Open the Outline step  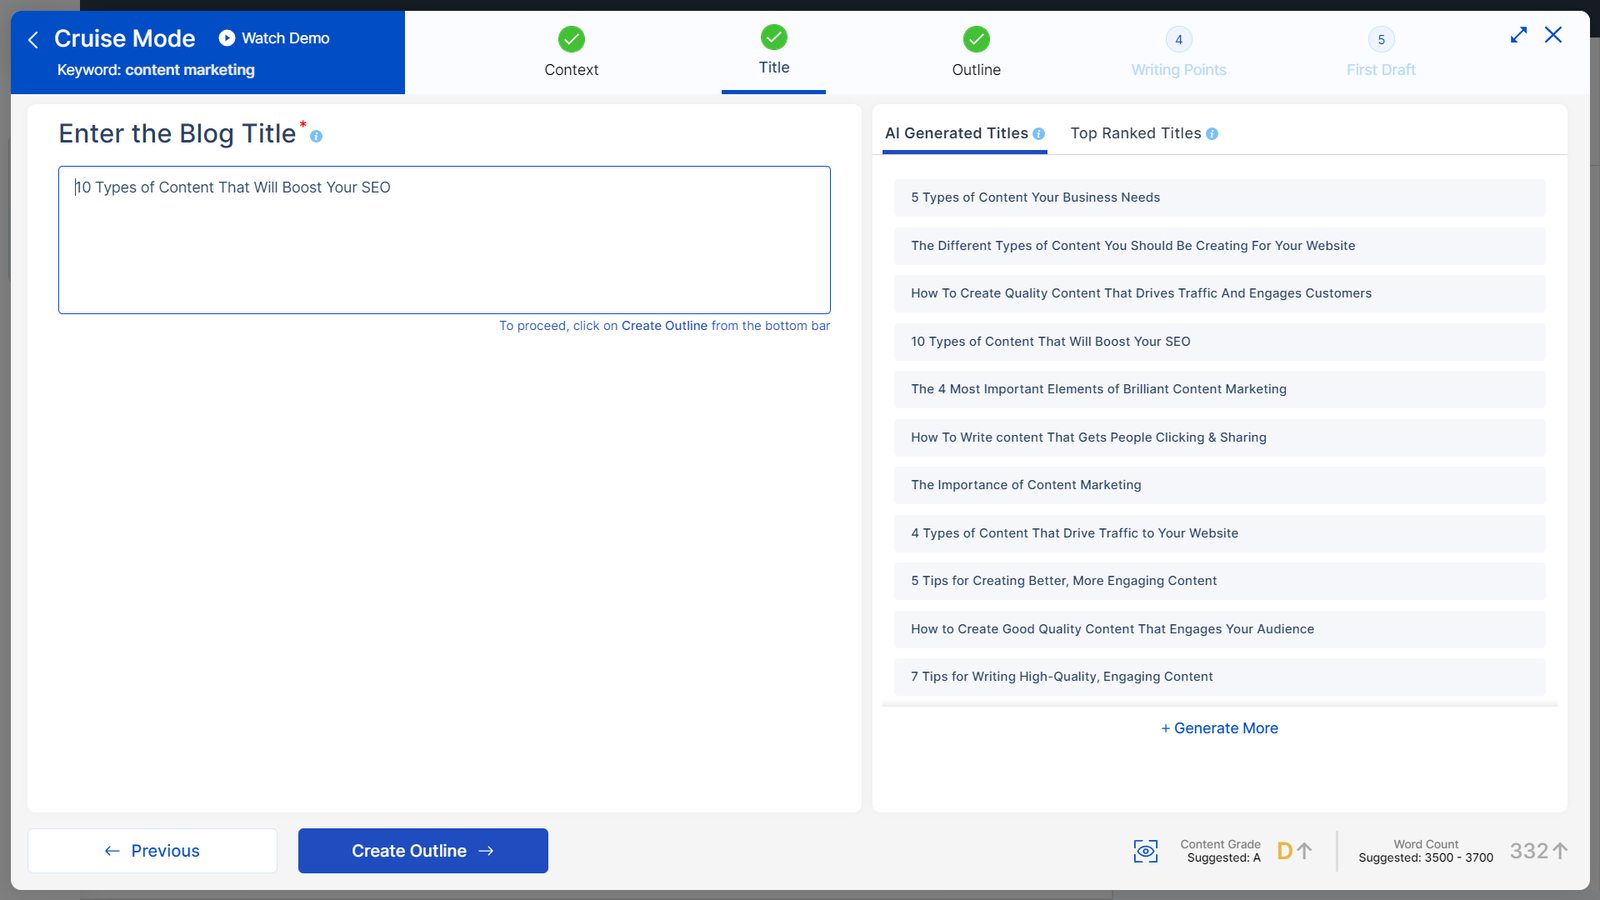976,52
